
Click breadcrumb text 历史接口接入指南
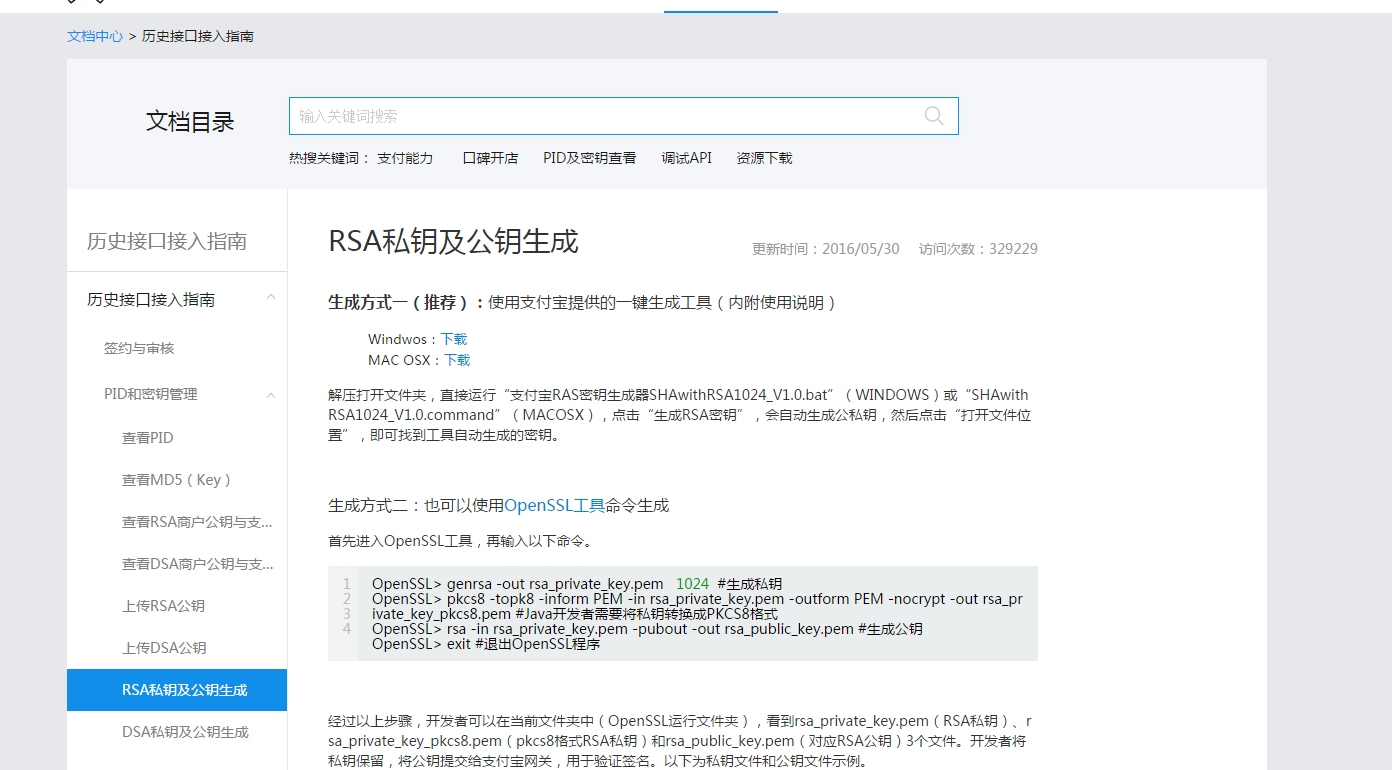[x=198, y=36]
